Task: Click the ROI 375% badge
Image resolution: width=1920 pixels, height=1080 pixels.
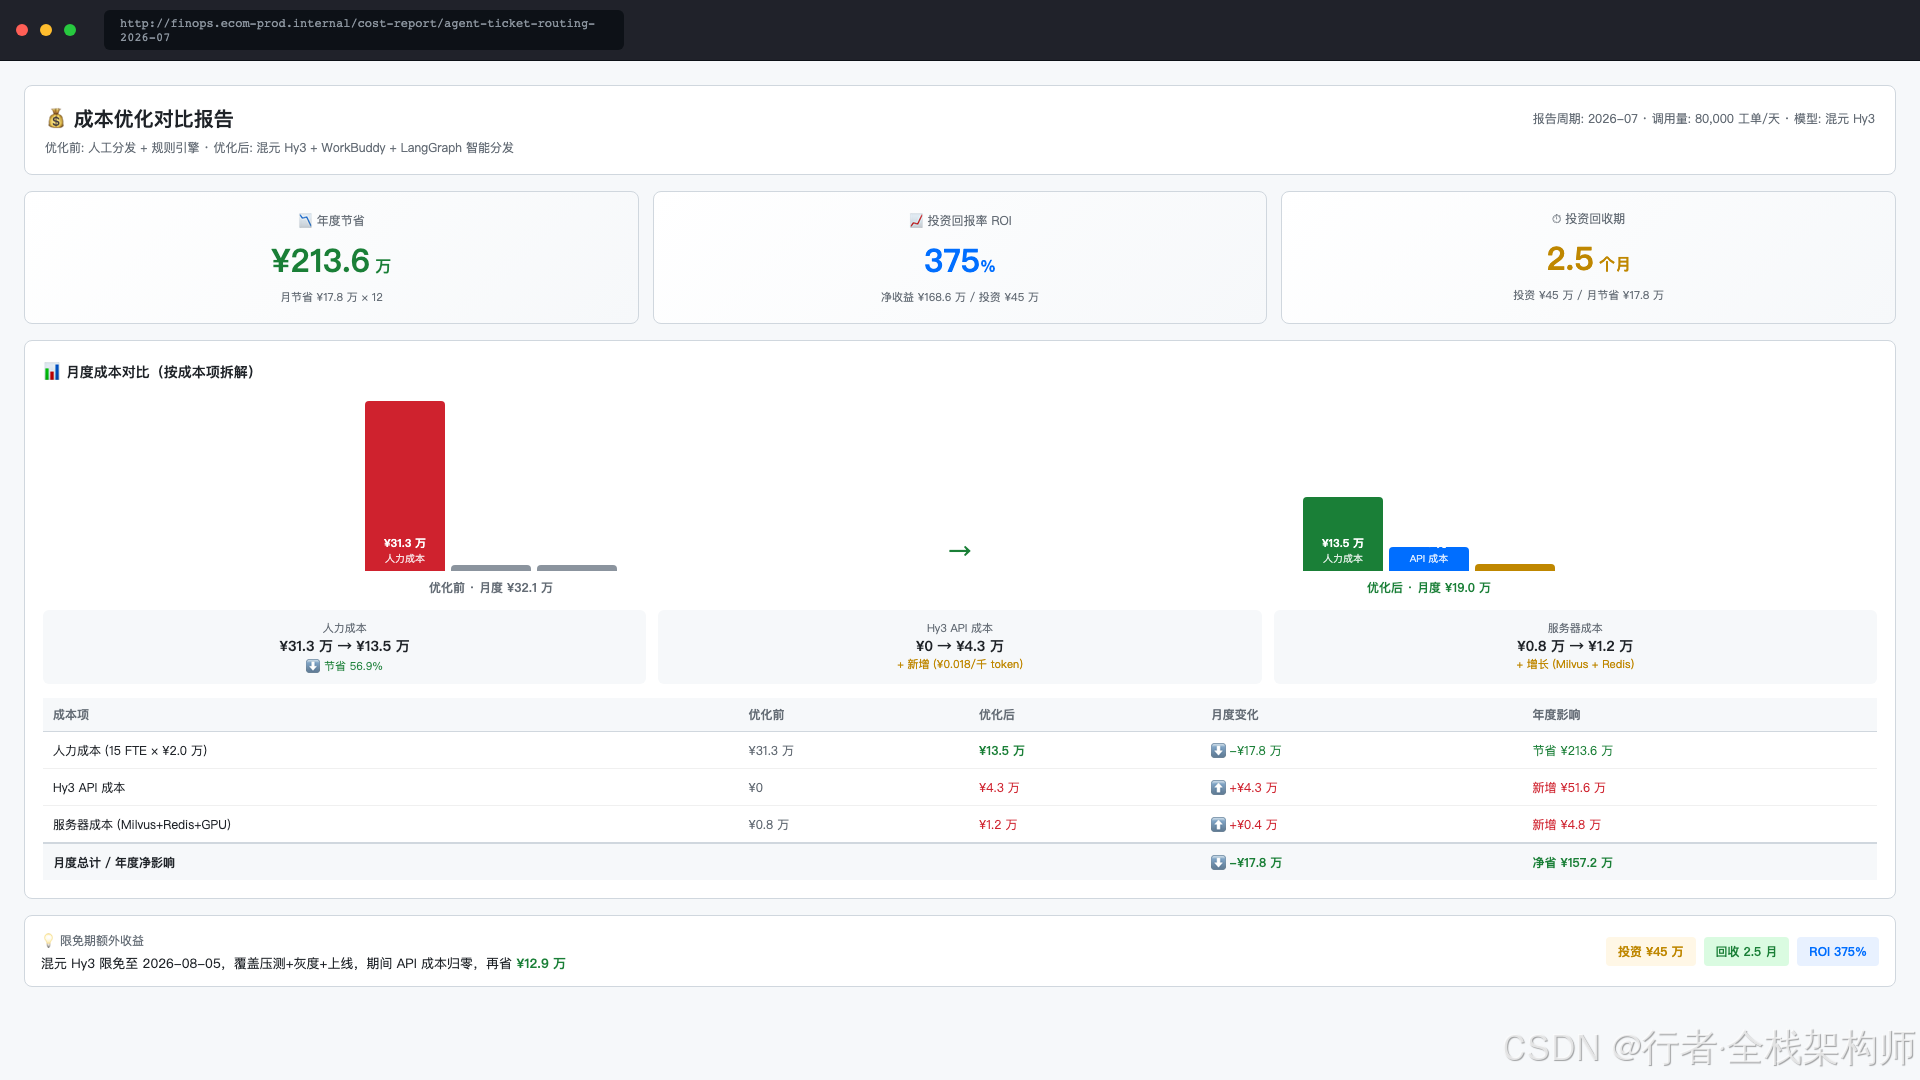Action: coord(1838,952)
